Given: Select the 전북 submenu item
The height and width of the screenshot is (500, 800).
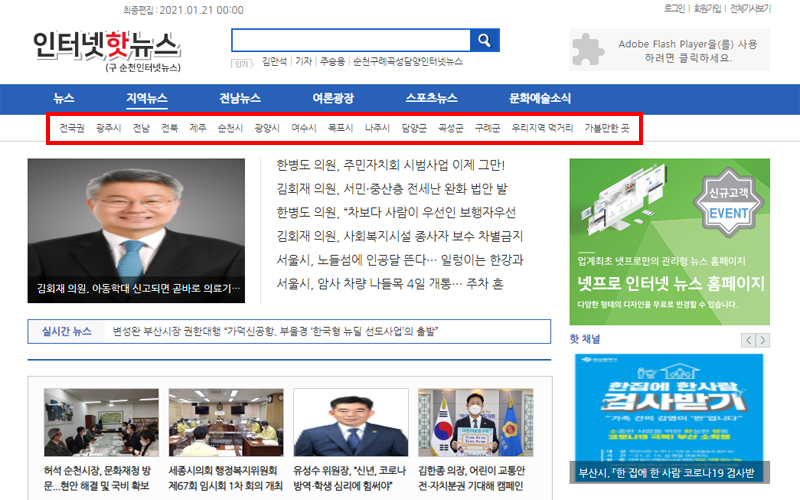Looking at the screenshot, I should coord(169,128).
